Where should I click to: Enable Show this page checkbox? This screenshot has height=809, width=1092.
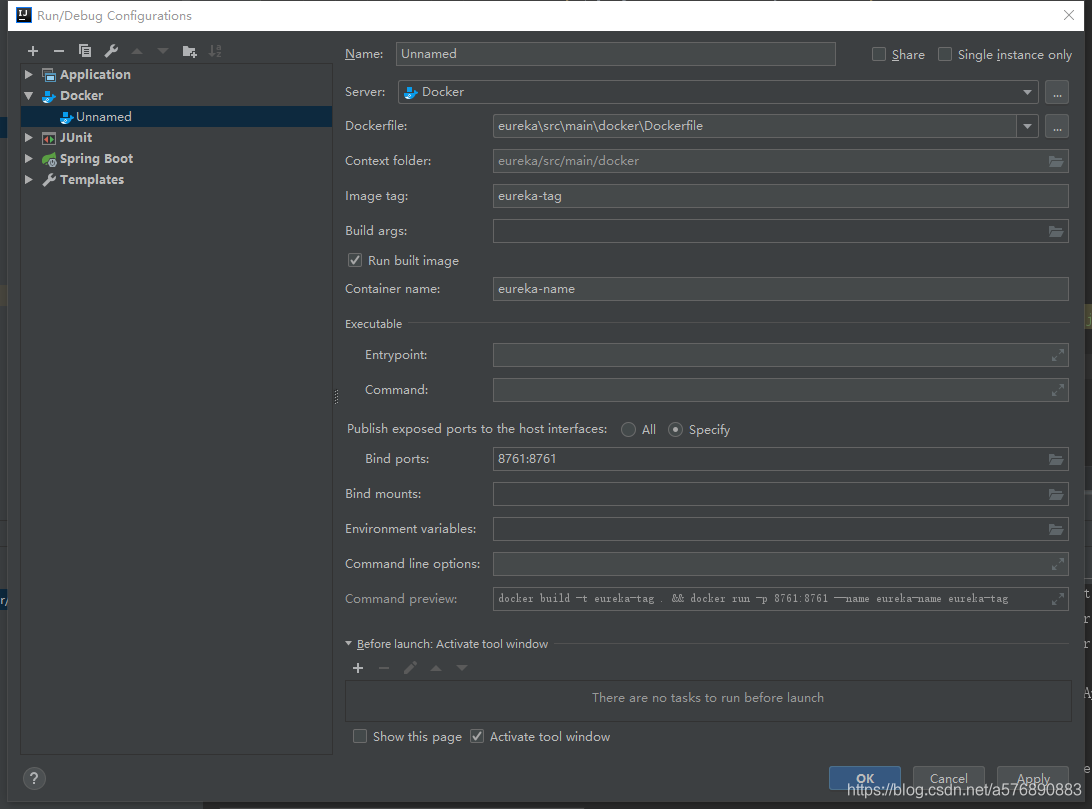click(360, 737)
